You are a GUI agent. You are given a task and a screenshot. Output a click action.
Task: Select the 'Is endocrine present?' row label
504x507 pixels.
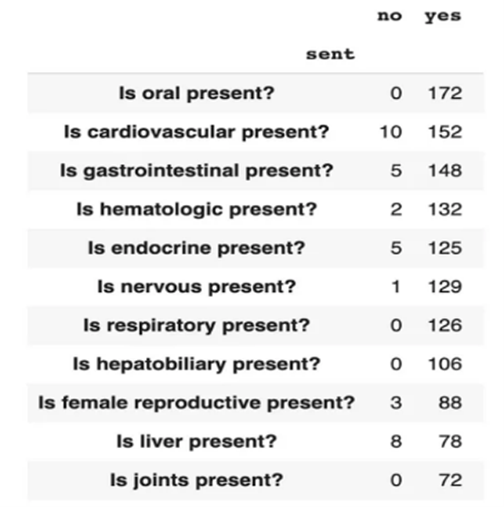click(x=197, y=248)
